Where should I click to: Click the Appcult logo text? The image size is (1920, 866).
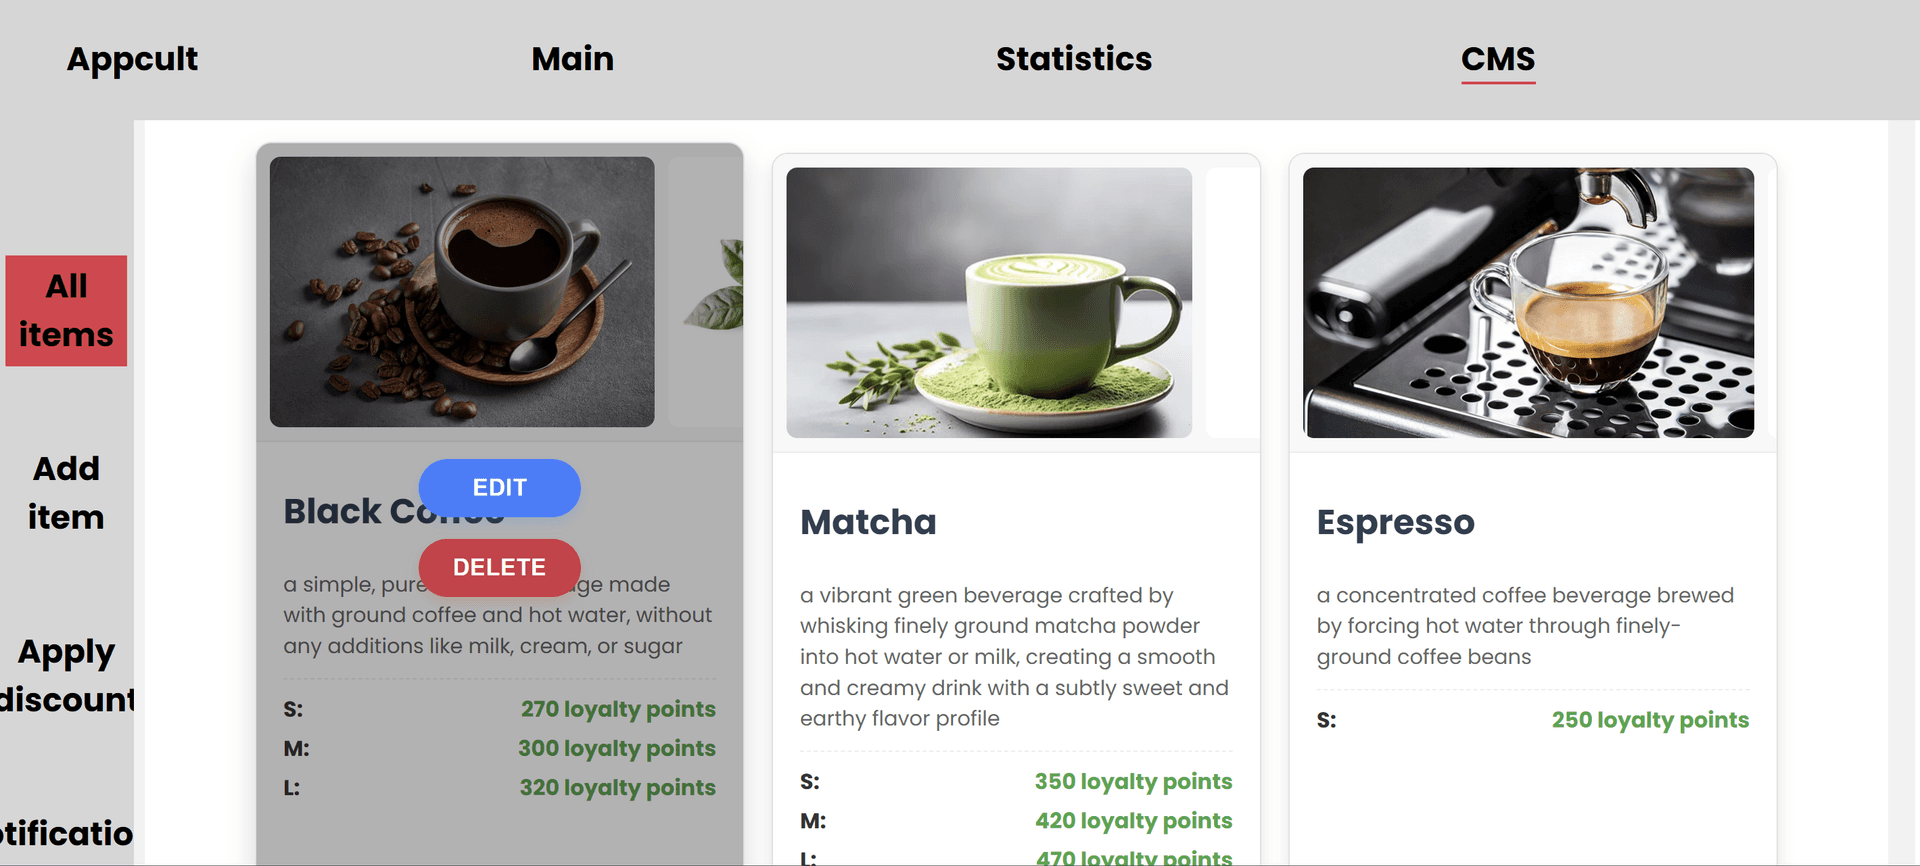(x=132, y=59)
